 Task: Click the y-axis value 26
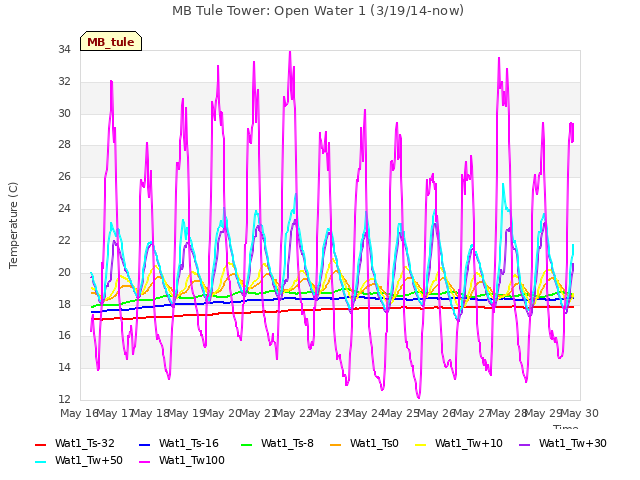[64, 176]
